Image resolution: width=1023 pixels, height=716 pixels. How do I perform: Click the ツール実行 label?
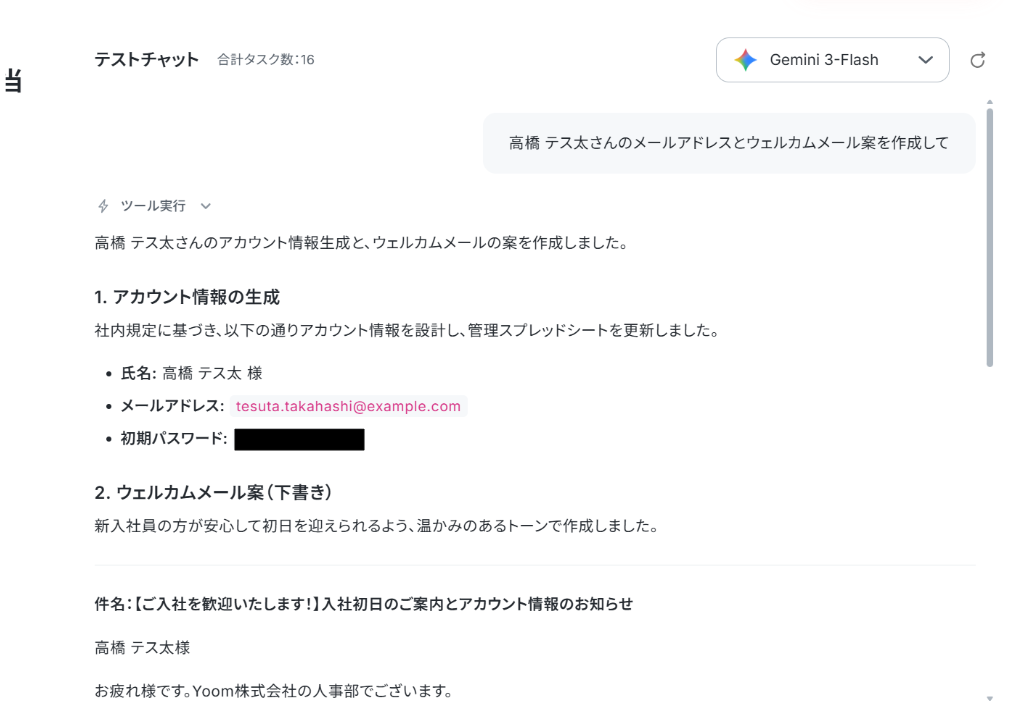pyautogui.click(x=153, y=206)
